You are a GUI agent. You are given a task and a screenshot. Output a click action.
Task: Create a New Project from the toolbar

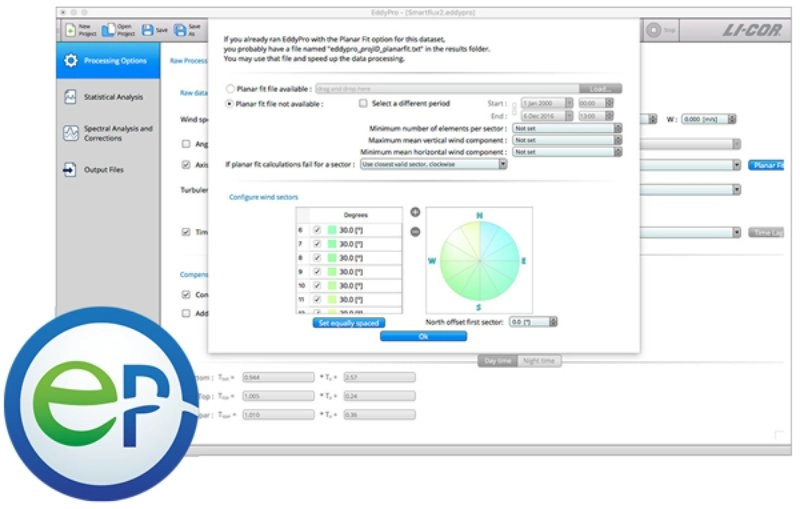80,30
